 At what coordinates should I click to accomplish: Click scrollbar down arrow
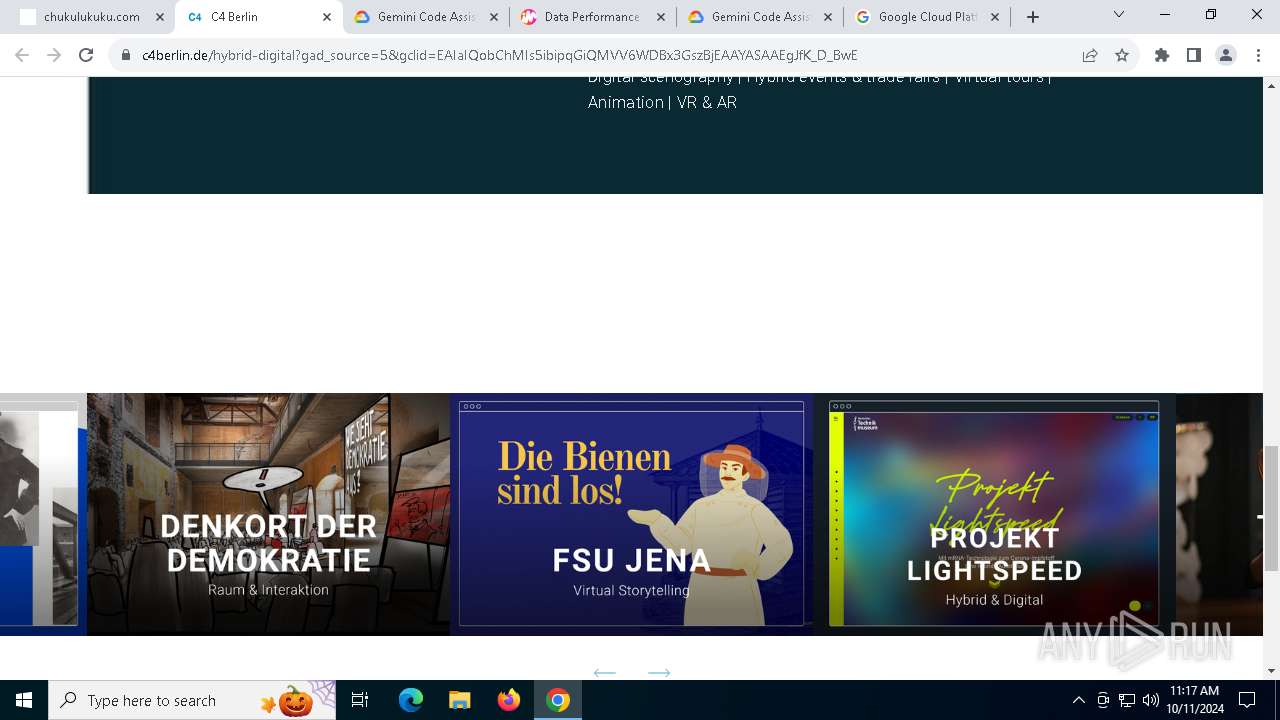[1271, 671]
